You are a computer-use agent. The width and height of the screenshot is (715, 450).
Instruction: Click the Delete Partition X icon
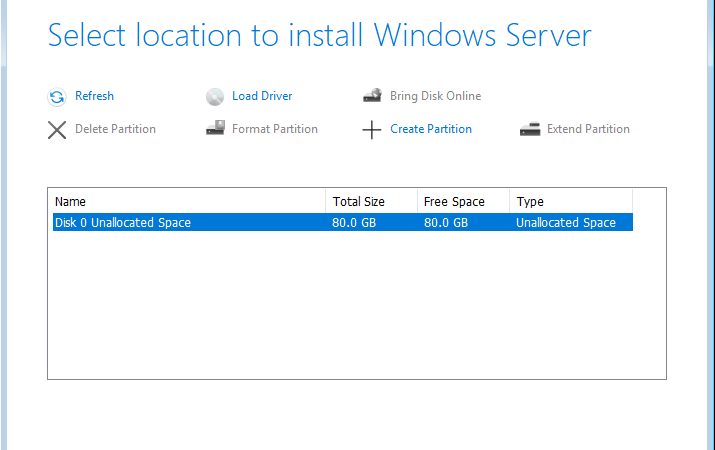tap(57, 130)
